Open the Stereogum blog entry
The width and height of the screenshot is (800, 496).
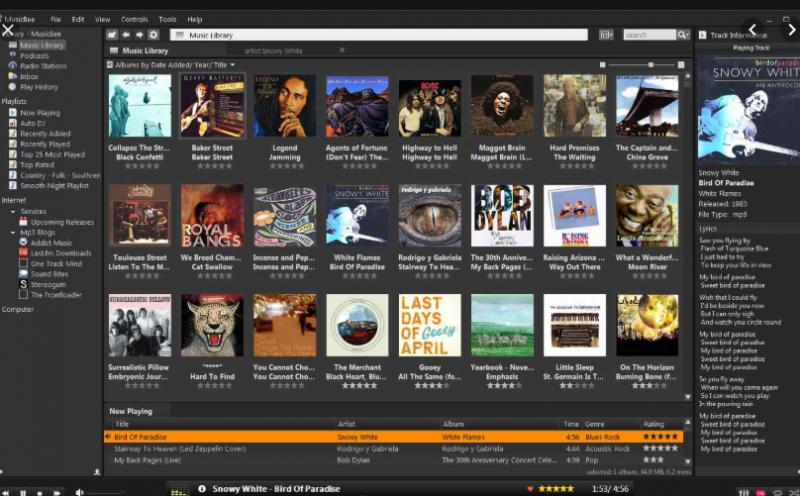[48, 284]
